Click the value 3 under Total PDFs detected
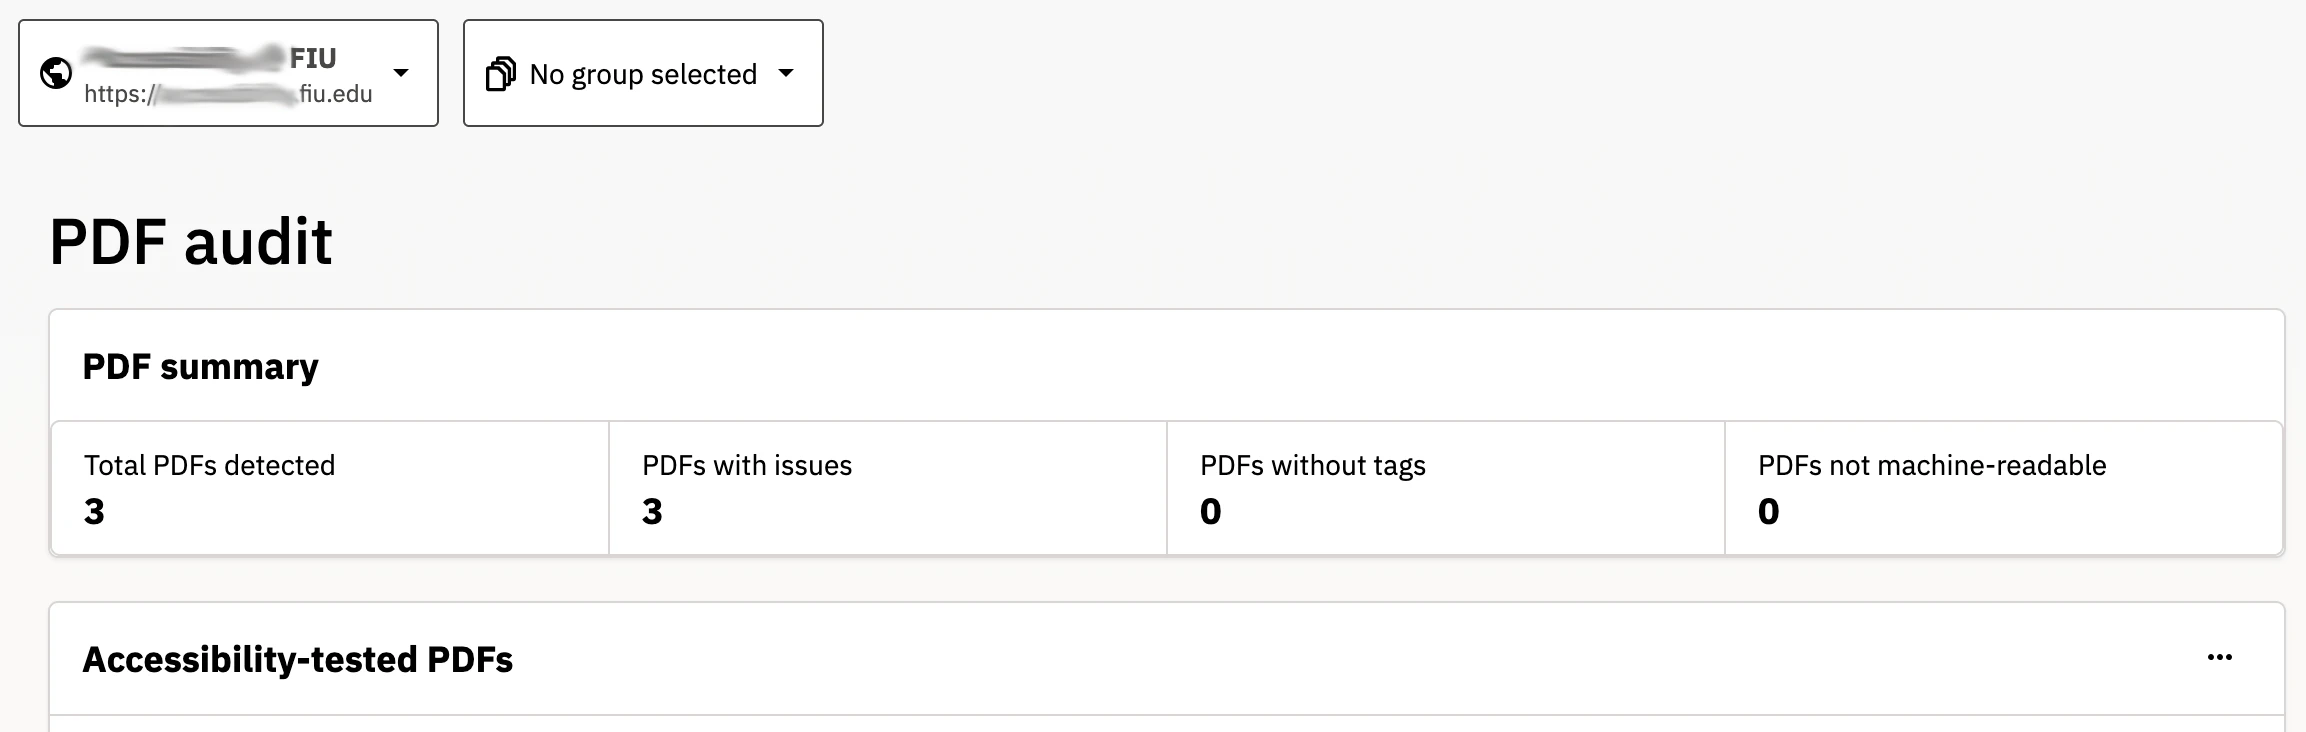Viewport: 2306px width, 732px height. click(92, 510)
